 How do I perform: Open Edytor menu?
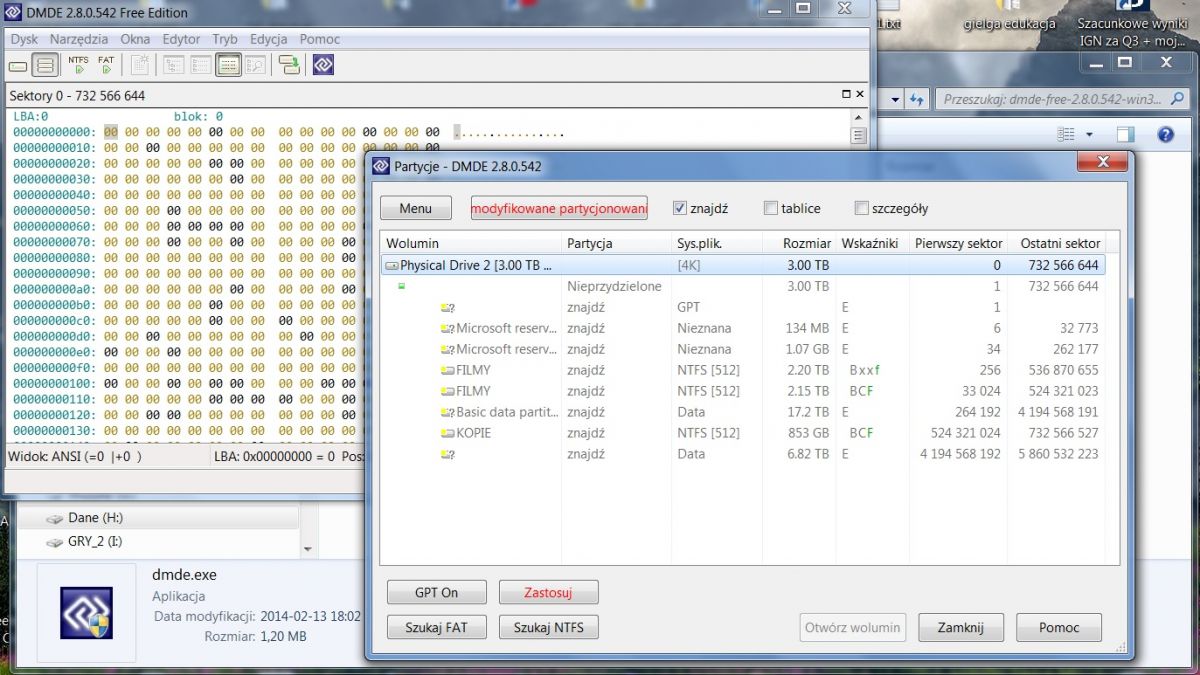(x=181, y=39)
